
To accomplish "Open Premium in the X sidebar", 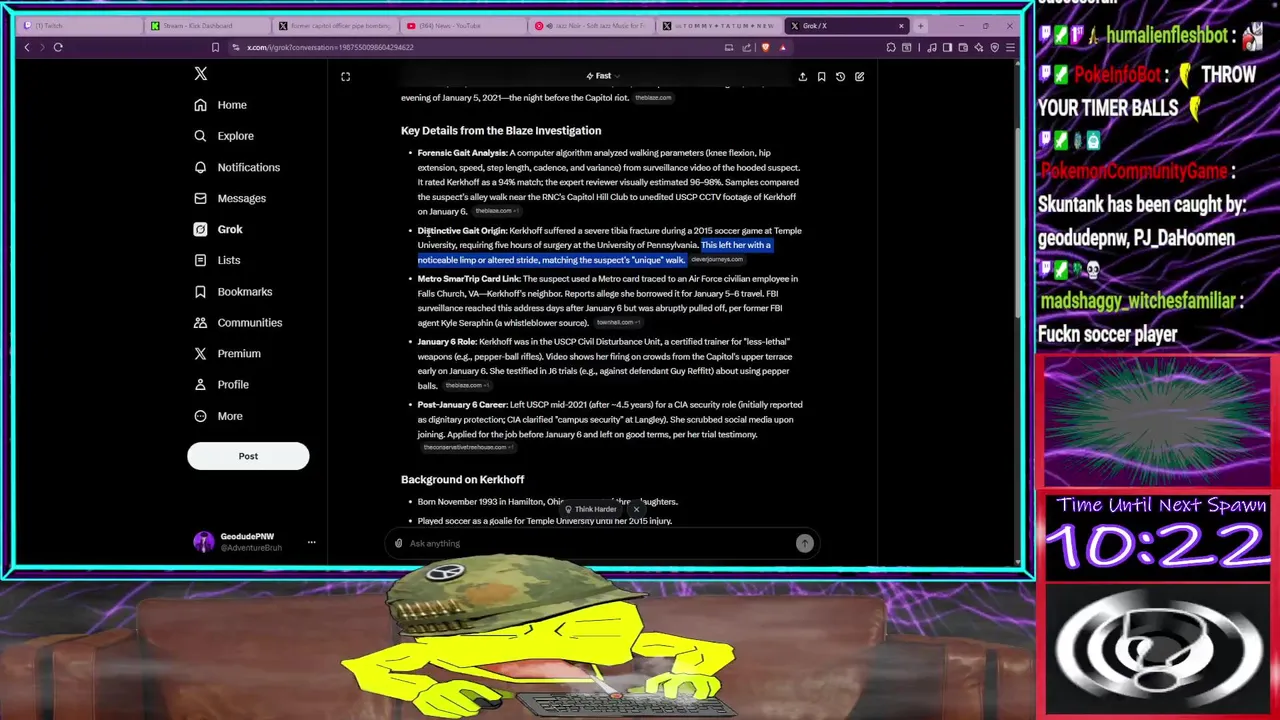I will click(227, 353).
